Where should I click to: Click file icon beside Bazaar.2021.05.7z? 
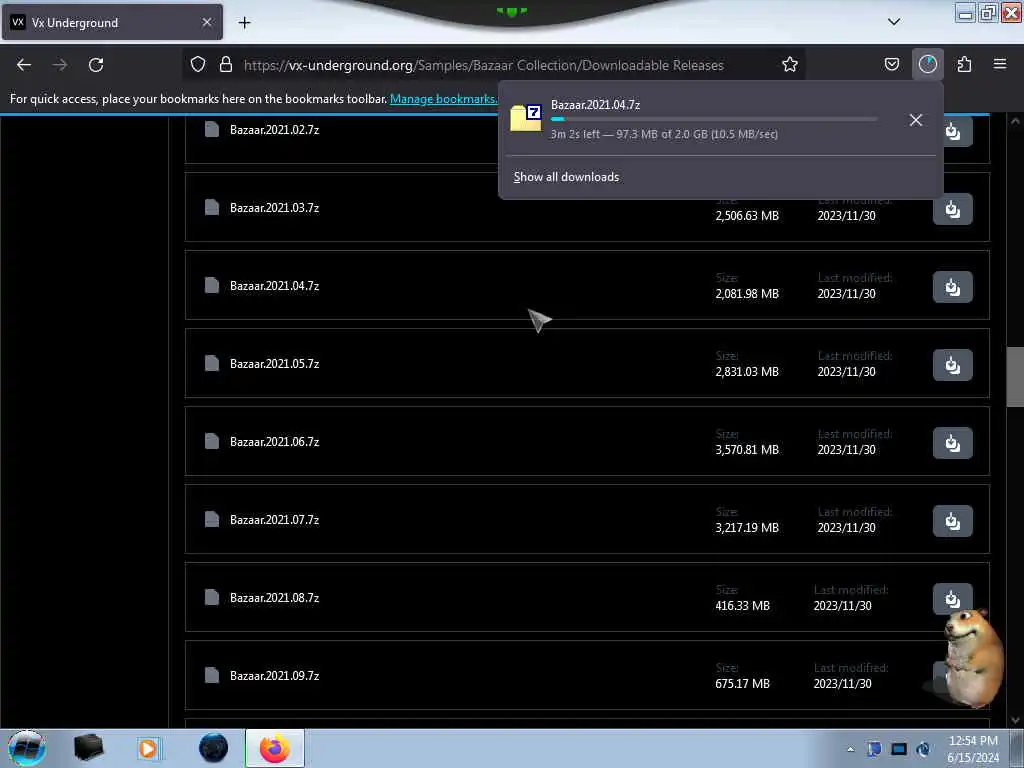(x=212, y=363)
